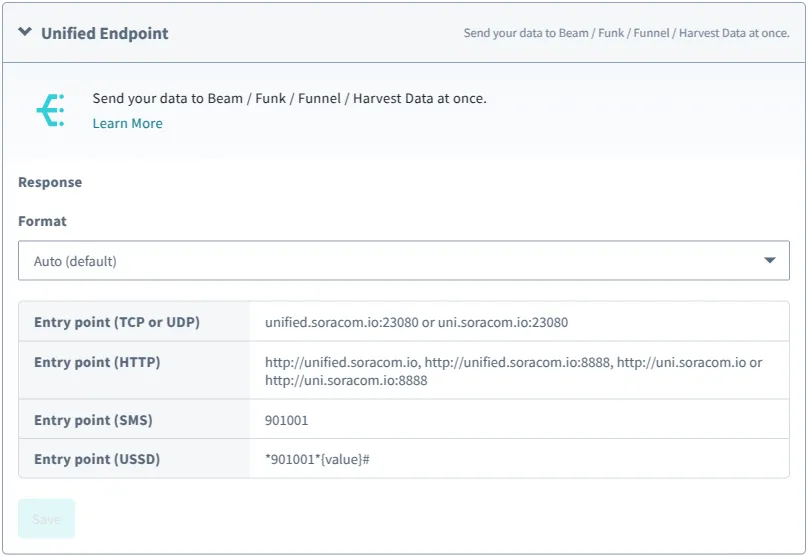Click the Entry point (USSD) label
Viewport: 809px width, 557px height.
pos(97,459)
